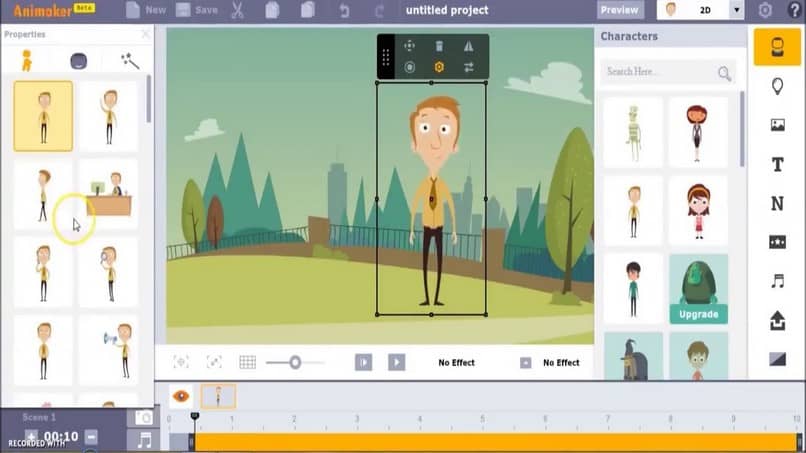Open the settings gear icon
Image resolution: width=806 pixels, height=453 pixels.
[765, 10]
